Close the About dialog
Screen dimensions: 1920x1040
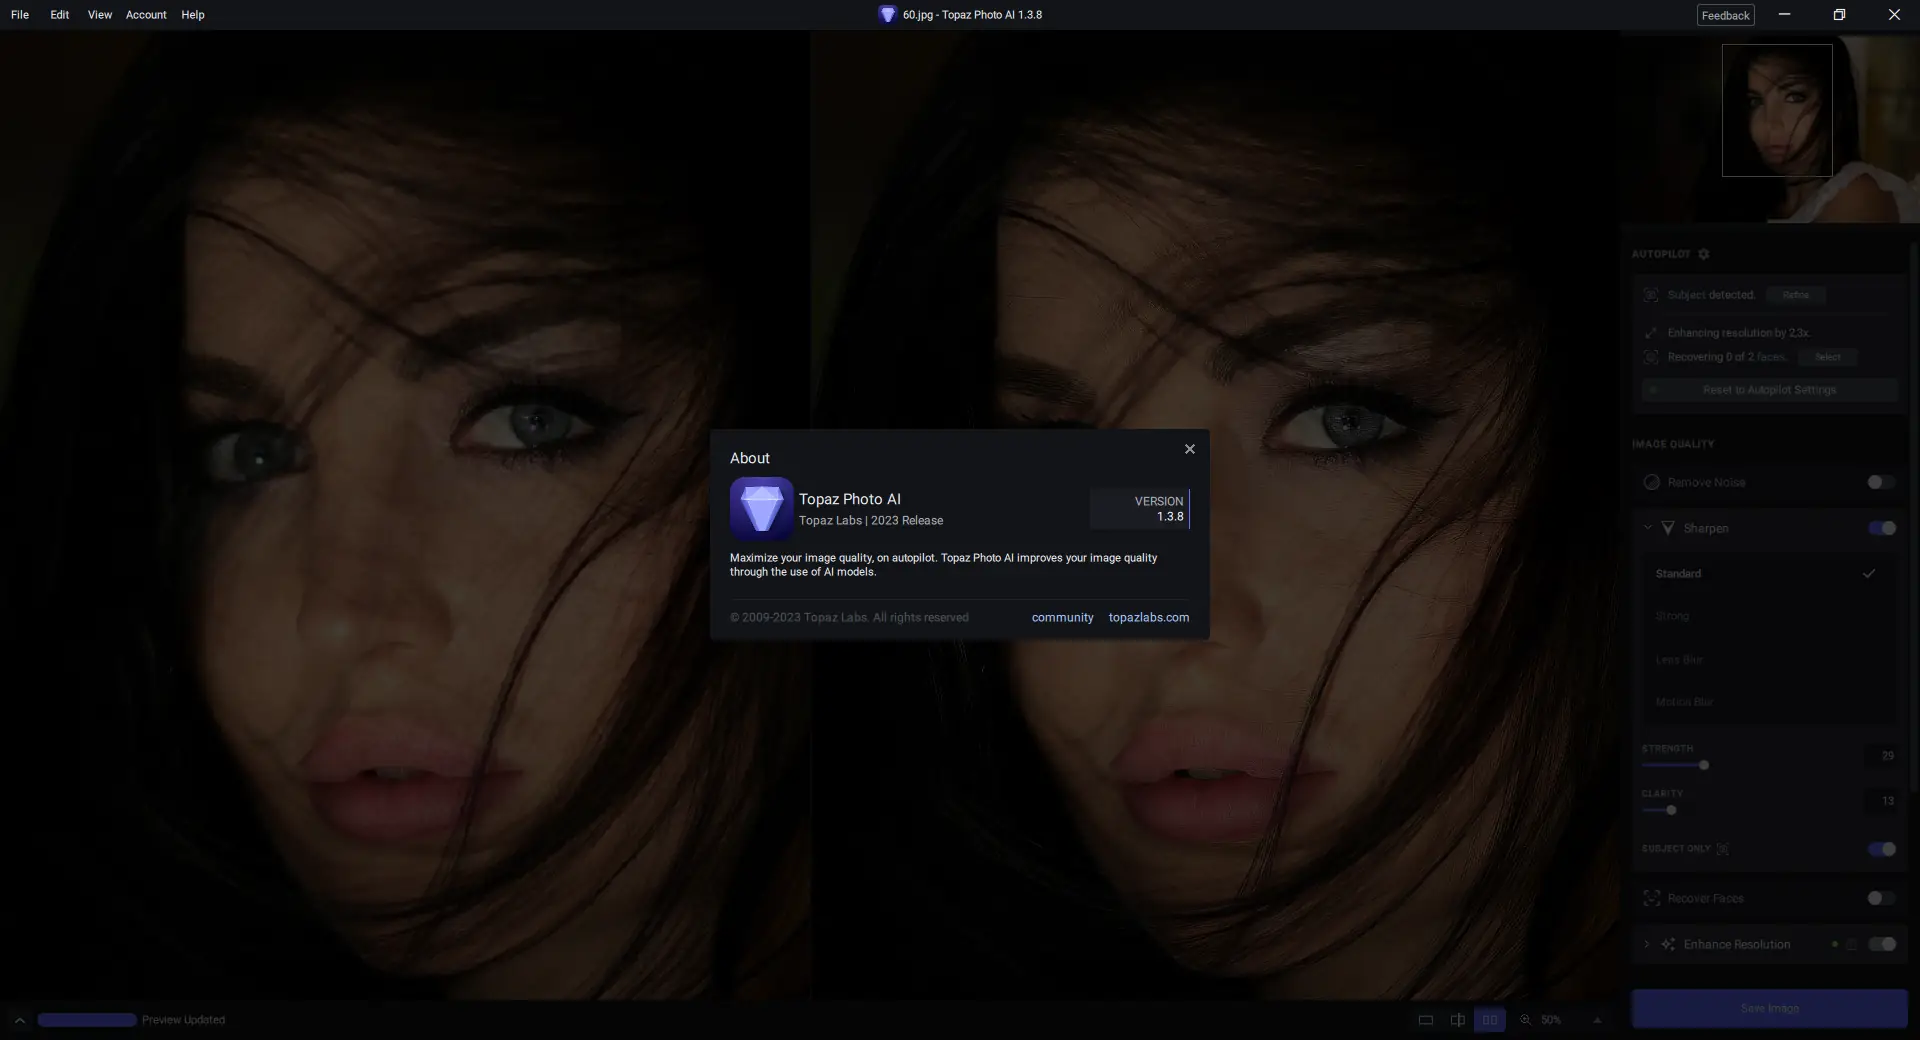click(x=1189, y=449)
